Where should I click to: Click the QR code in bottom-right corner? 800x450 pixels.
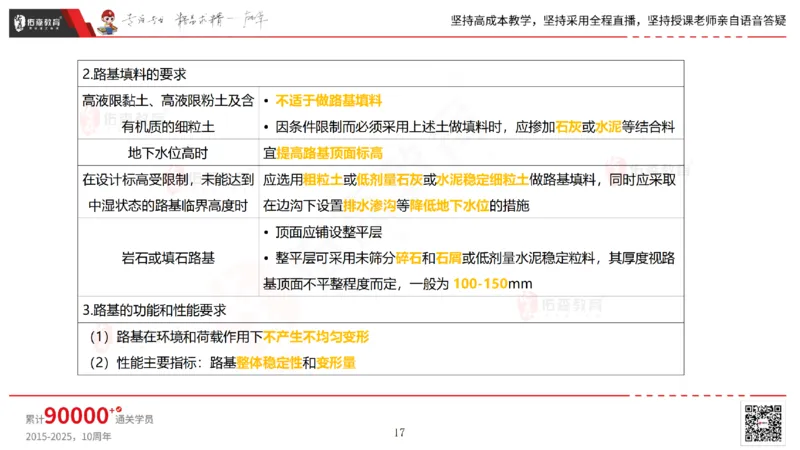pos(763,423)
